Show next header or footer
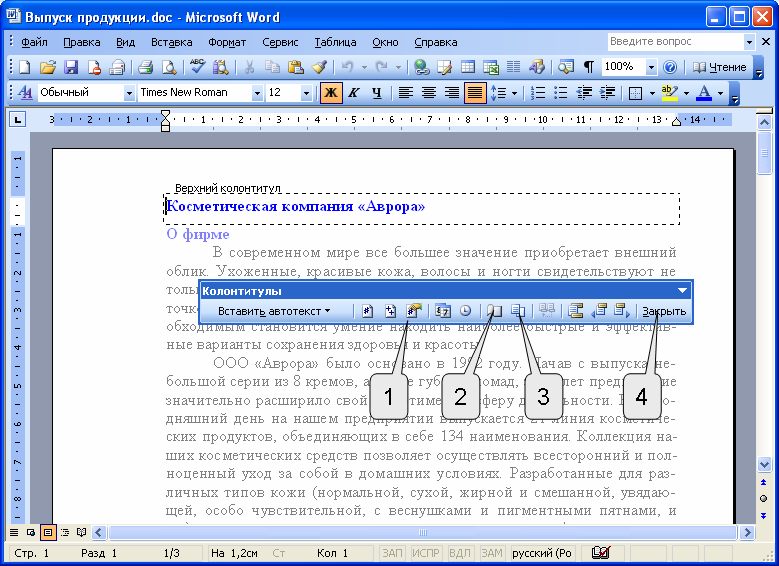This screenshot has height=566, width=779. point(622,311)
